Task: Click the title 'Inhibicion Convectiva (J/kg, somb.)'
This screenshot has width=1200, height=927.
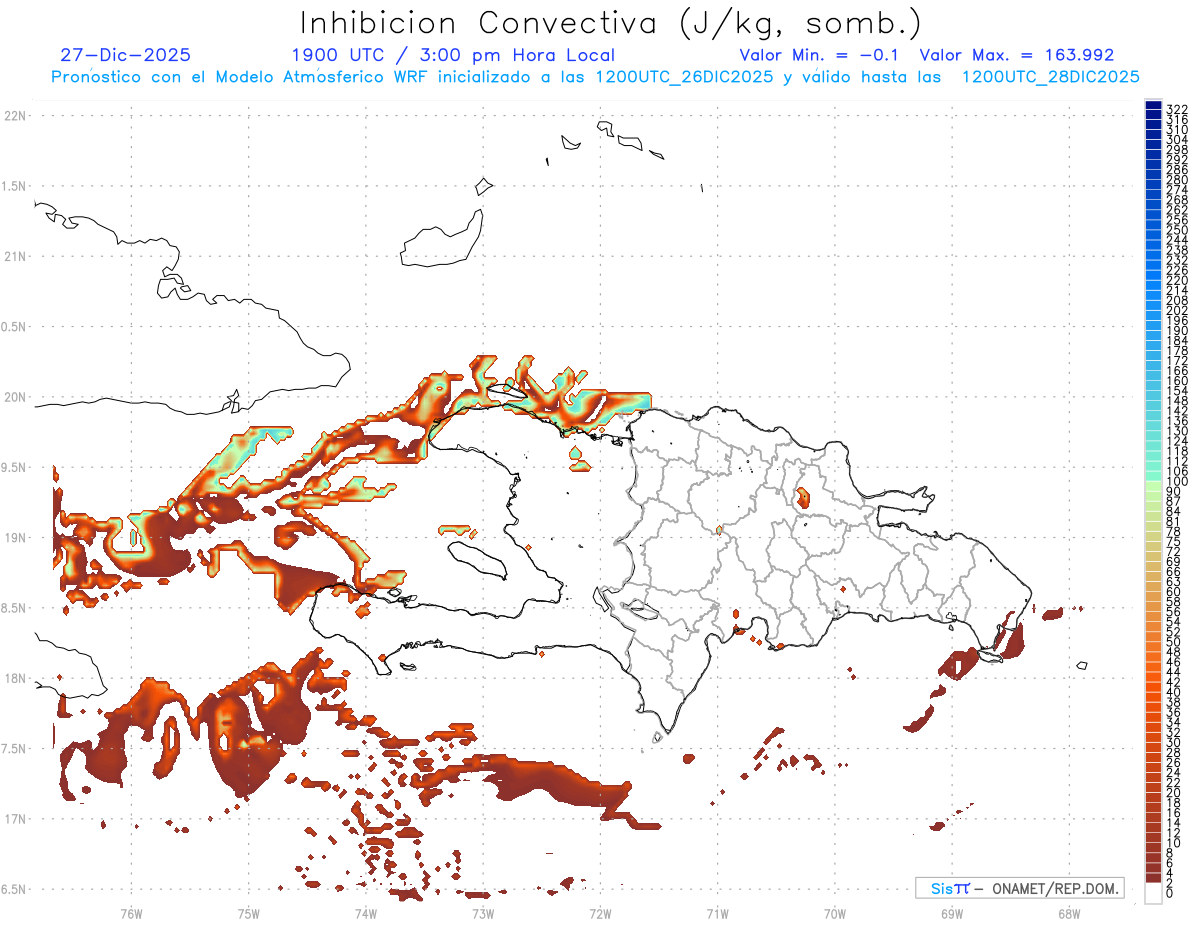Action: tap(611, 23)
